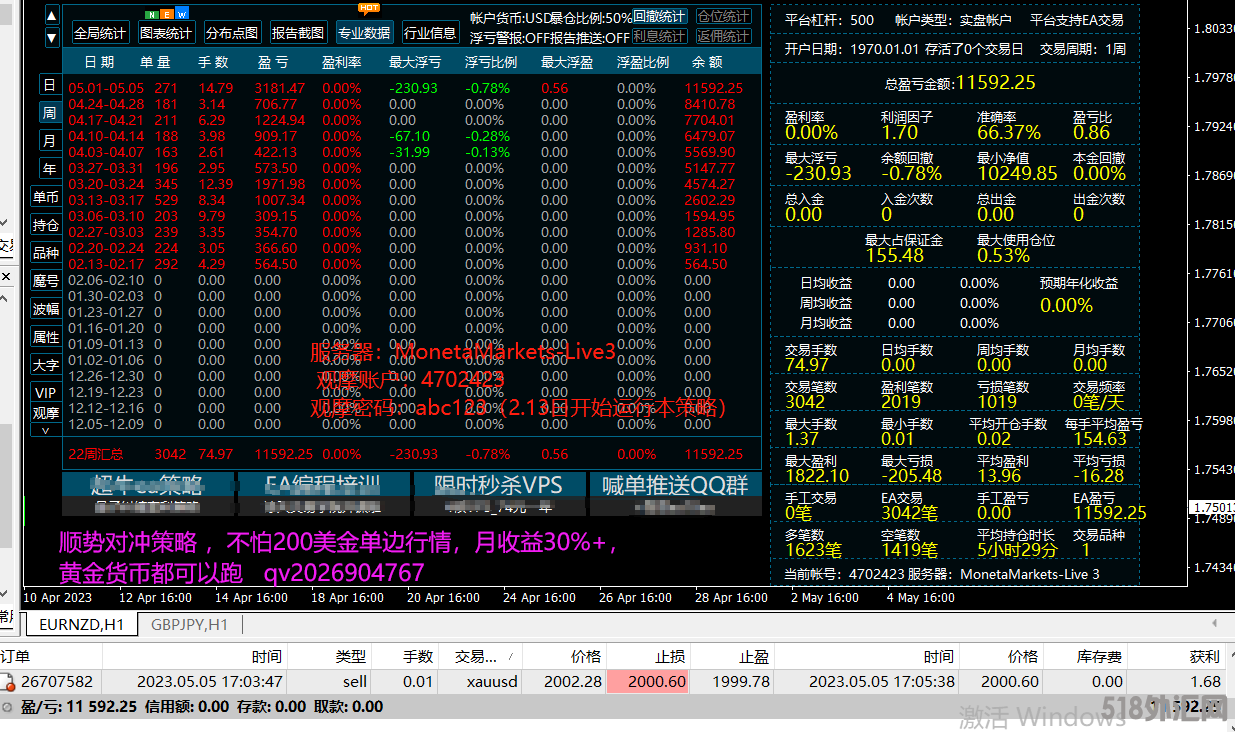Click the 1.75013 current price label
Screen dimensions: 1235x732
click(1211, 507)
